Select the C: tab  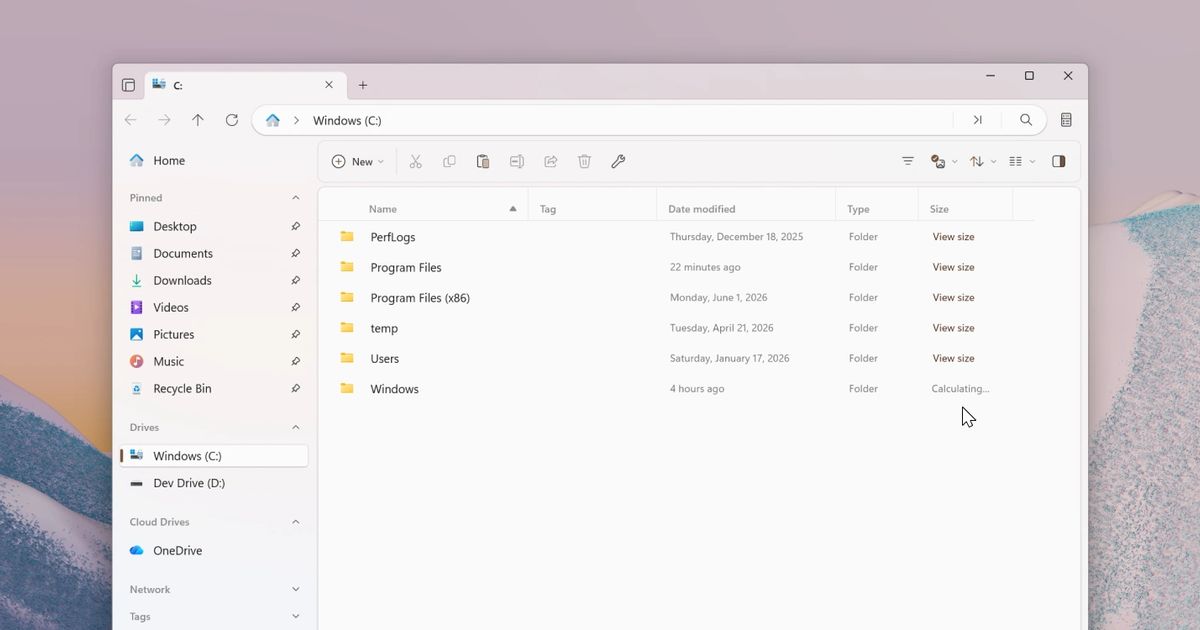[245, 85]
